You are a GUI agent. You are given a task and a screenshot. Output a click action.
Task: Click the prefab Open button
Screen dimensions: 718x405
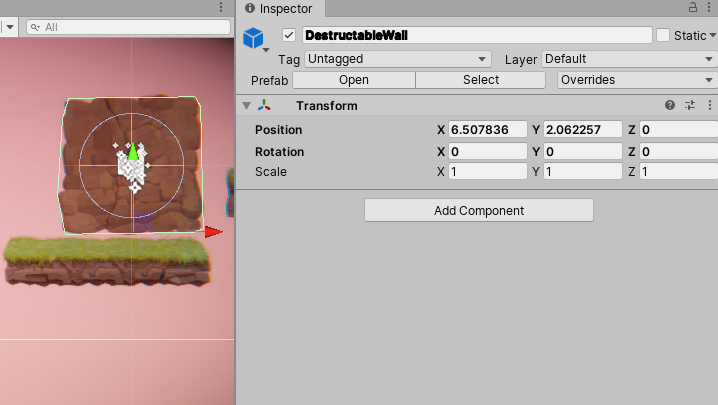pos(353,80)
